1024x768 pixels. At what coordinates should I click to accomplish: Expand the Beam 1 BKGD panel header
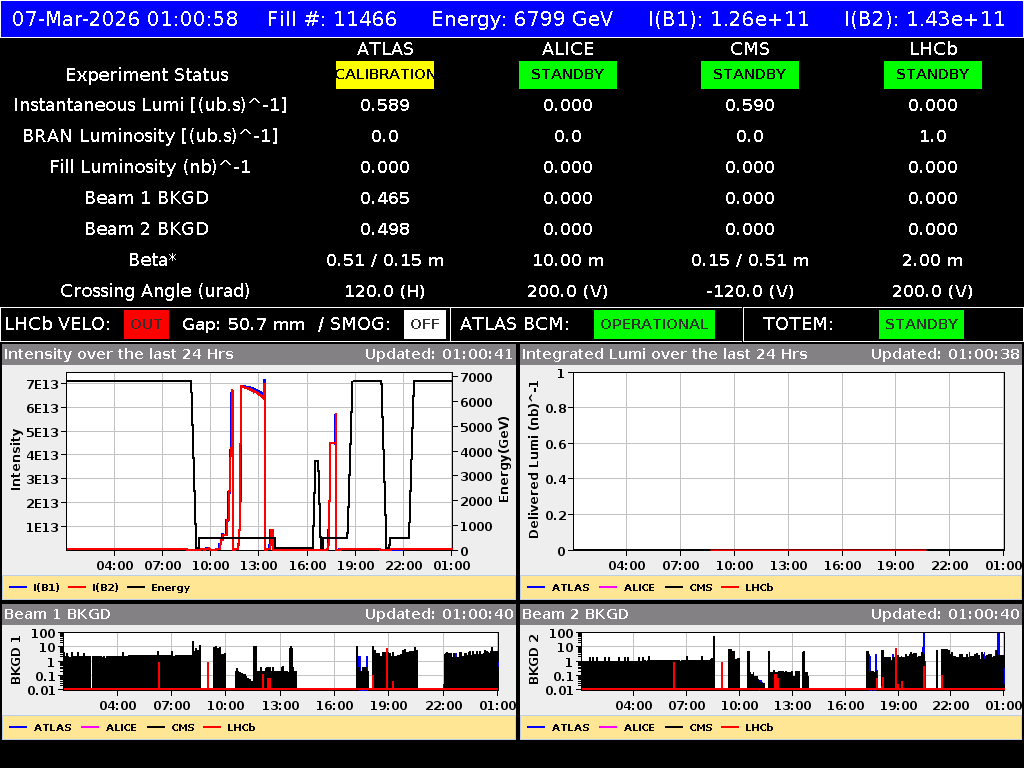pyautogui.click(x=60, y=614)
